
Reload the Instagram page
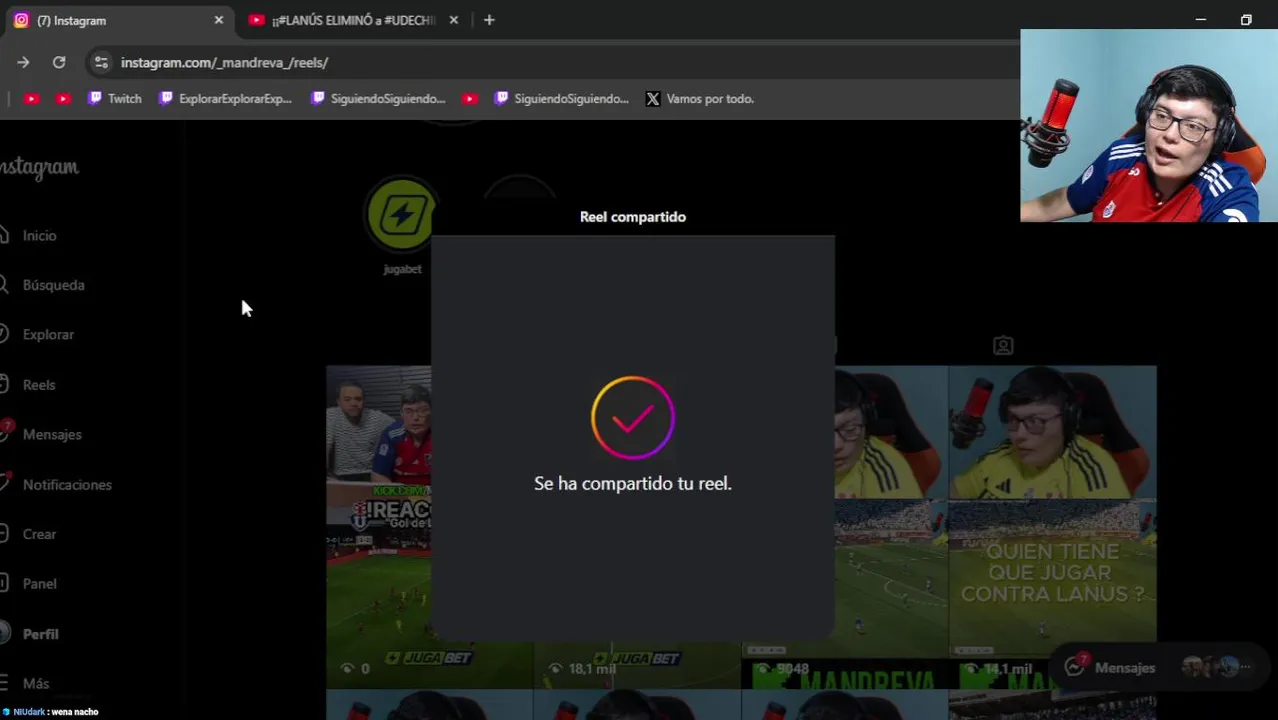click(x=59, y=62)
